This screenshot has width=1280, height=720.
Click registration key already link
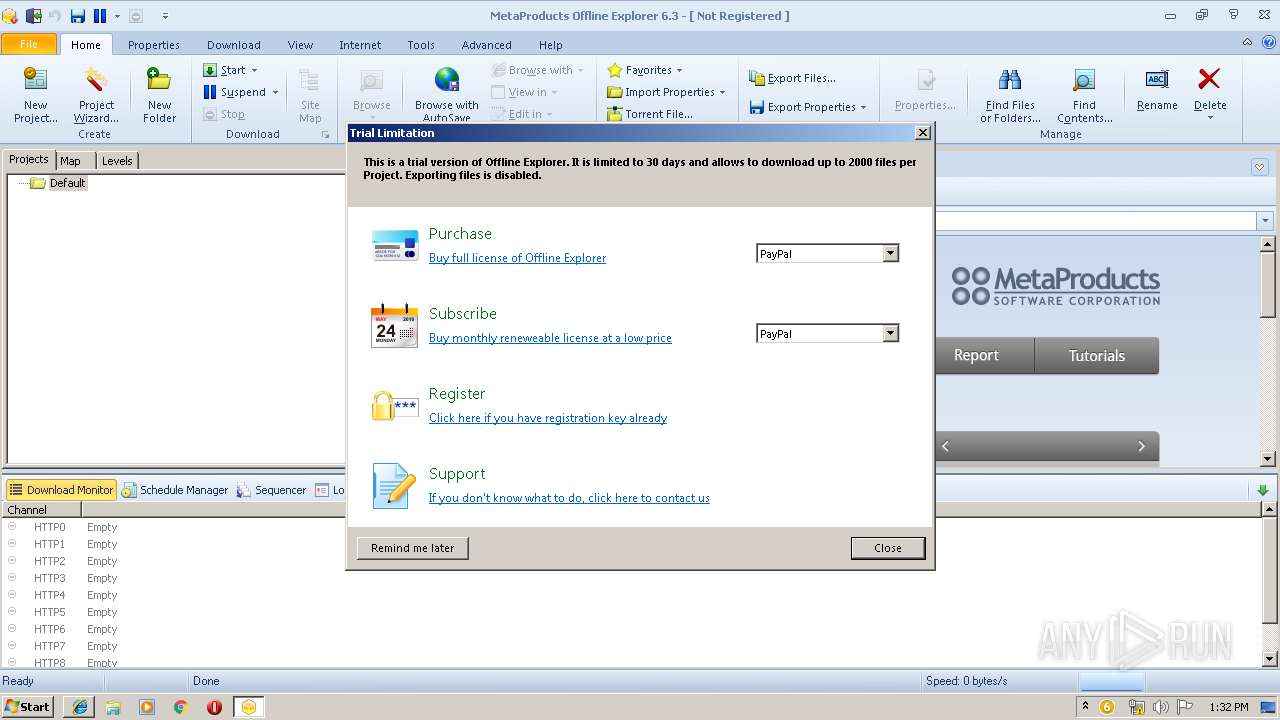click(548, 418)
